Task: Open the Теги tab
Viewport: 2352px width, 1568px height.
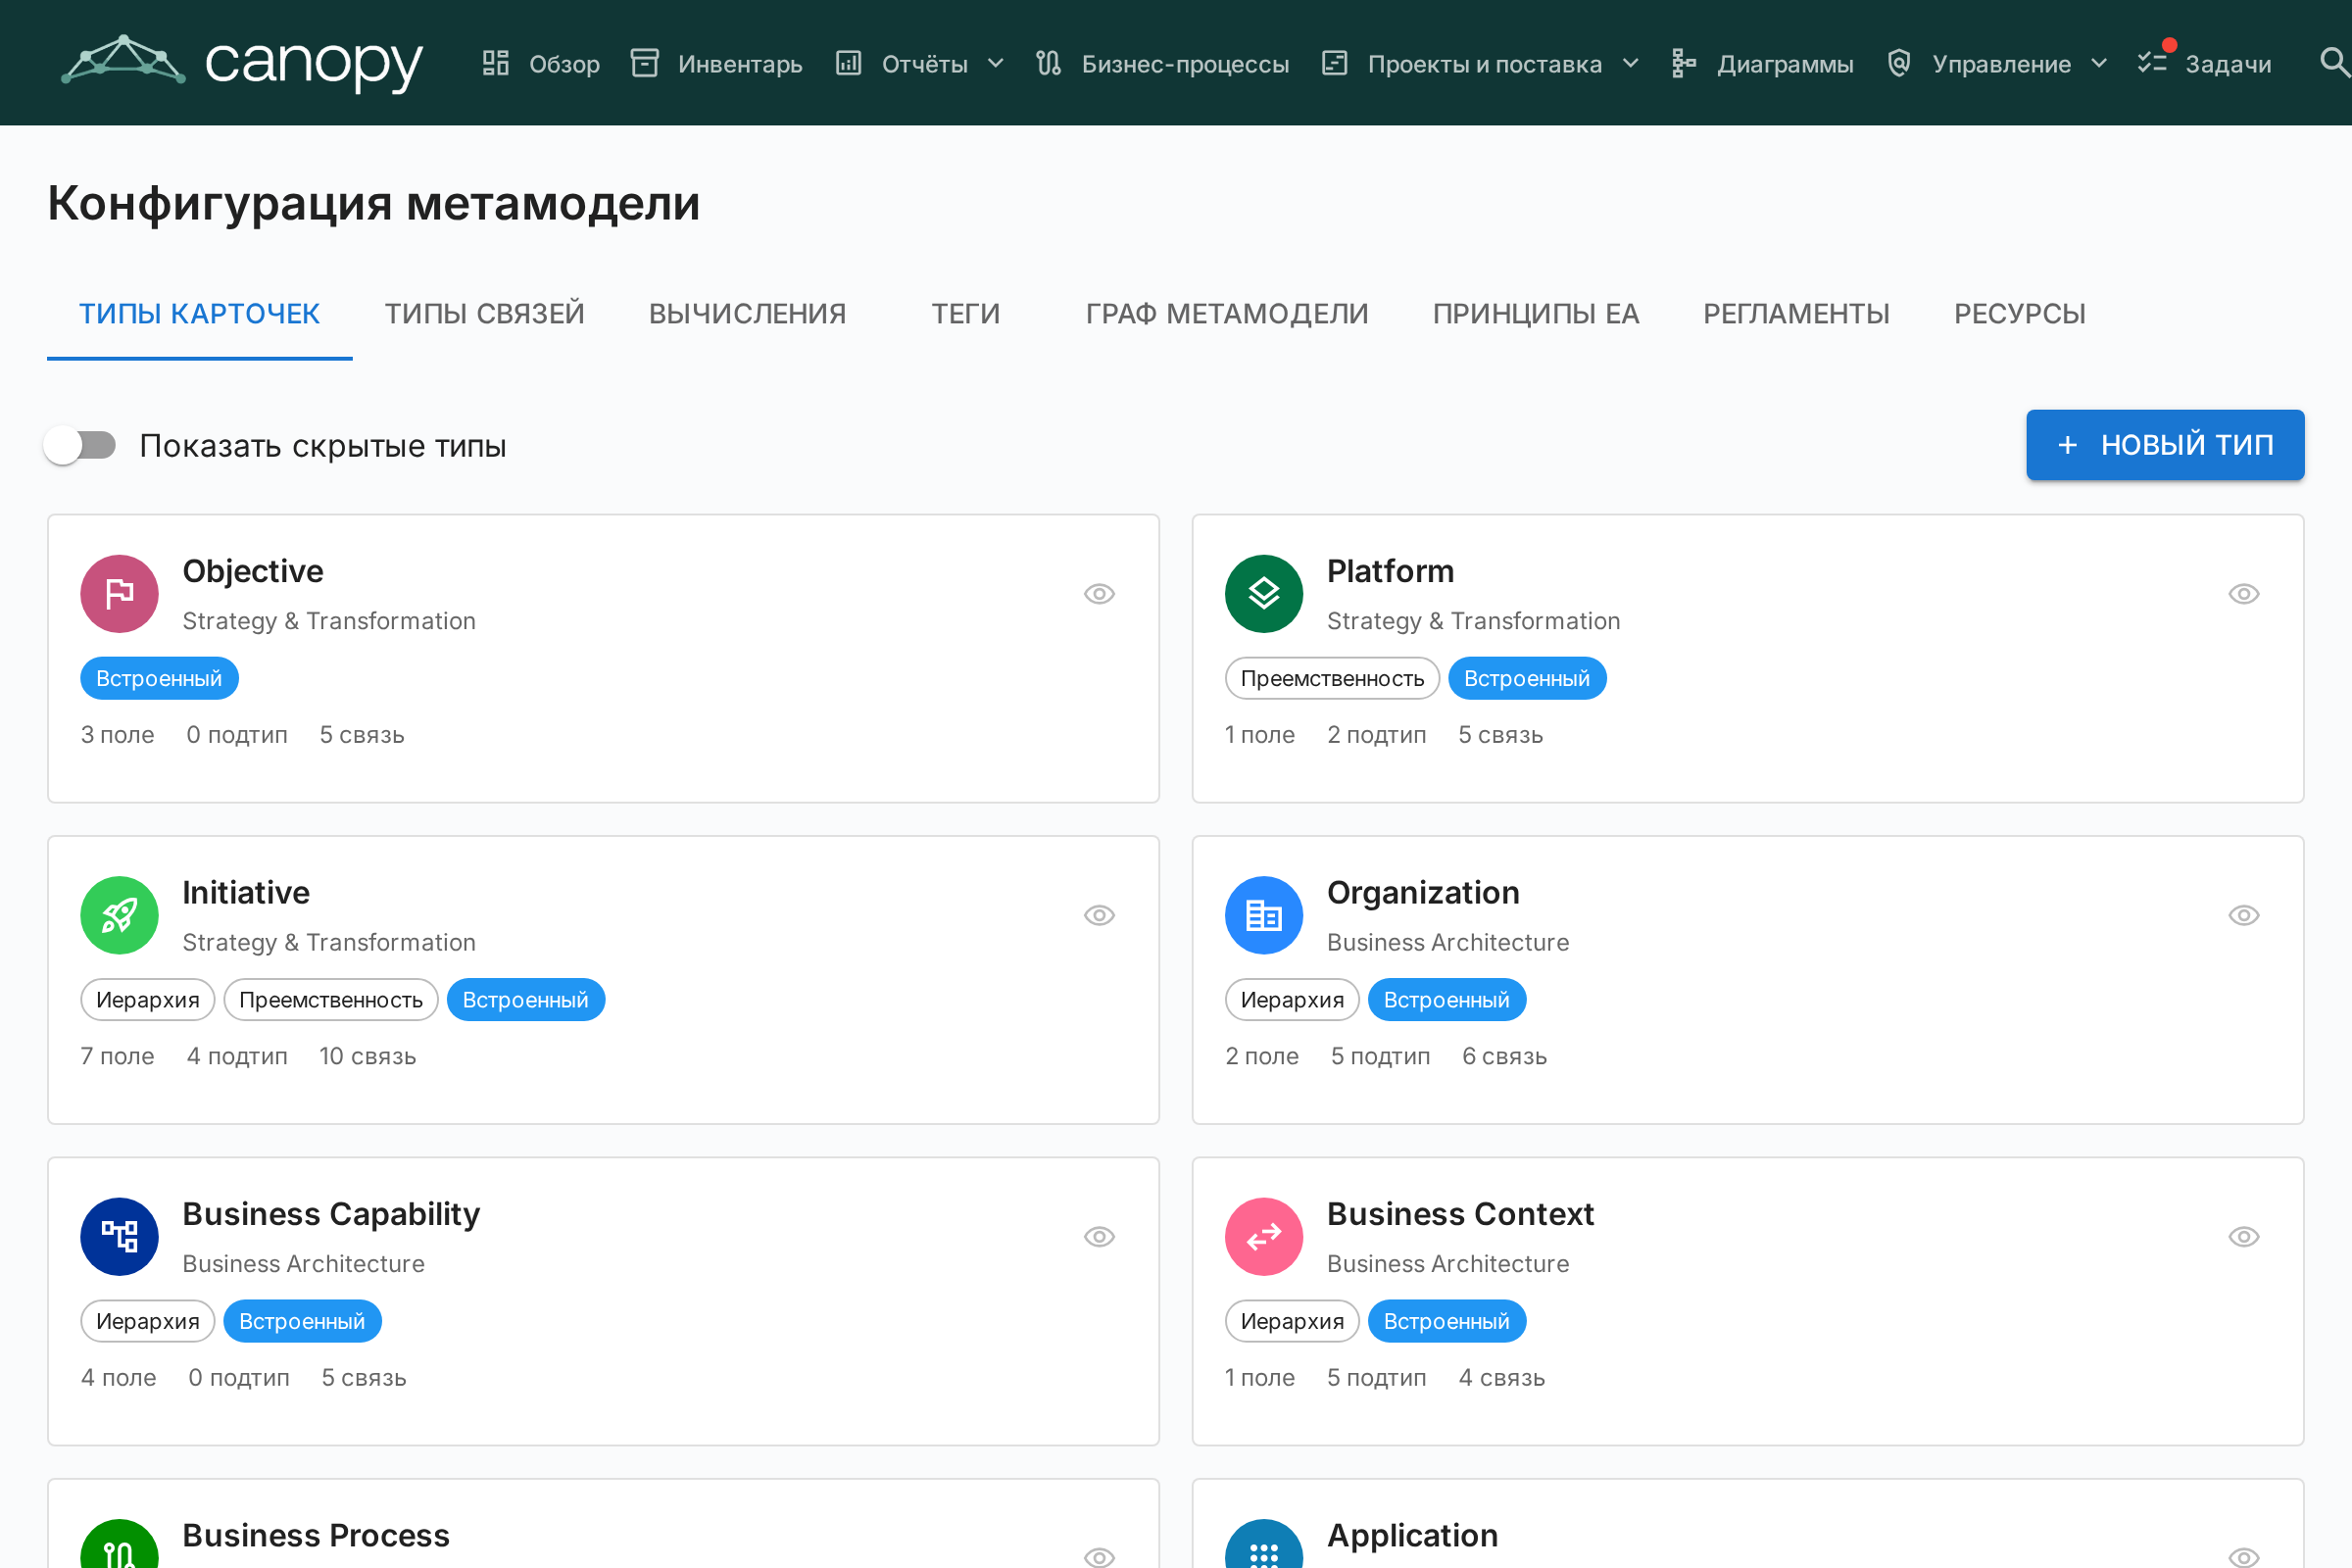Action: pos(966,314)
